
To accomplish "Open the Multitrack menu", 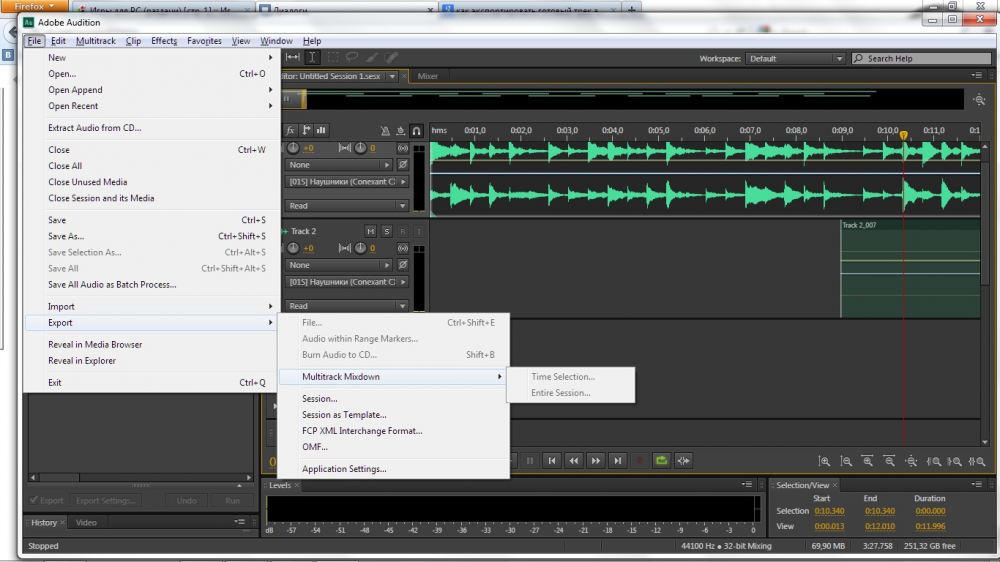I will (96, 41).
